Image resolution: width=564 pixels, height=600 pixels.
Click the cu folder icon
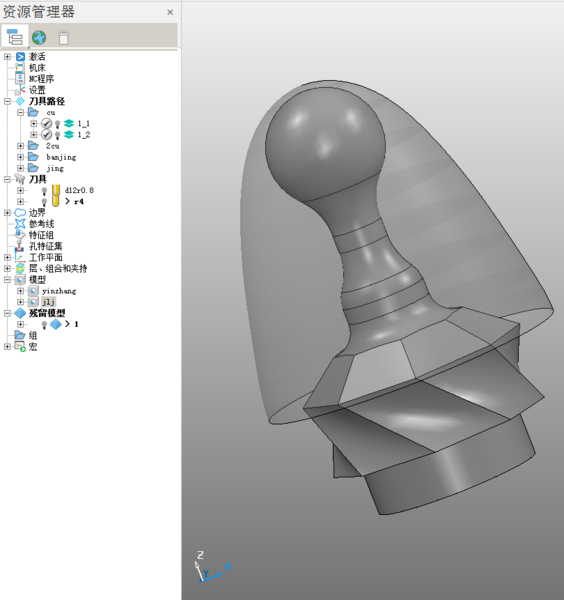pos(33,112)
